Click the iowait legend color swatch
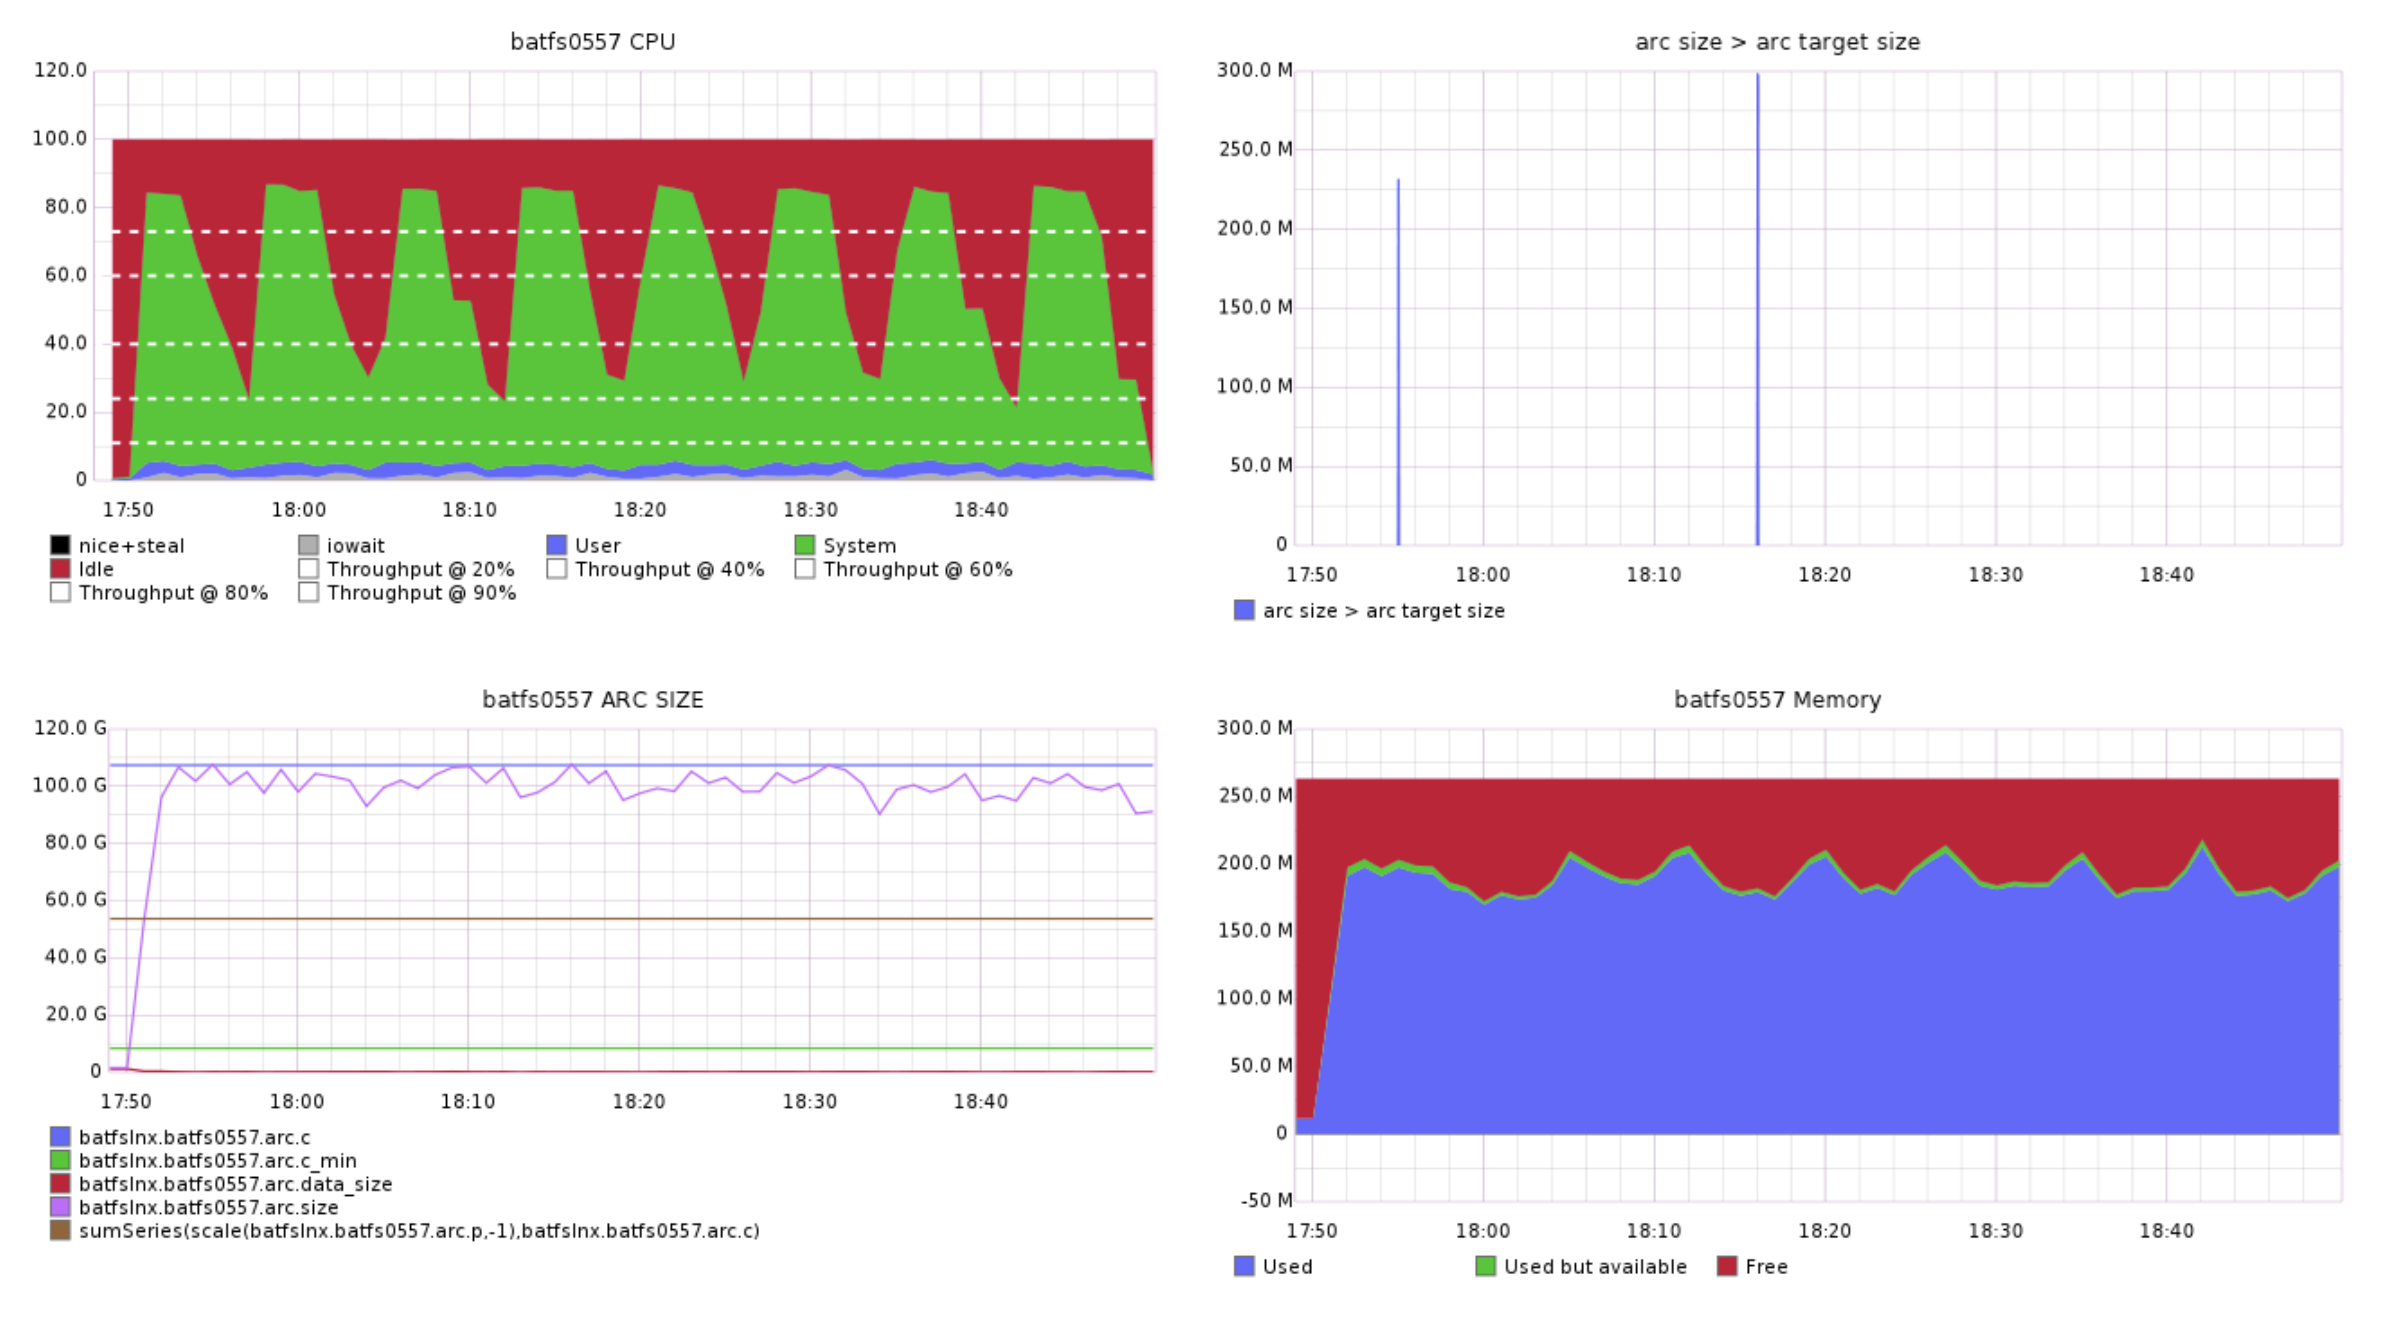 click(307, 545)
